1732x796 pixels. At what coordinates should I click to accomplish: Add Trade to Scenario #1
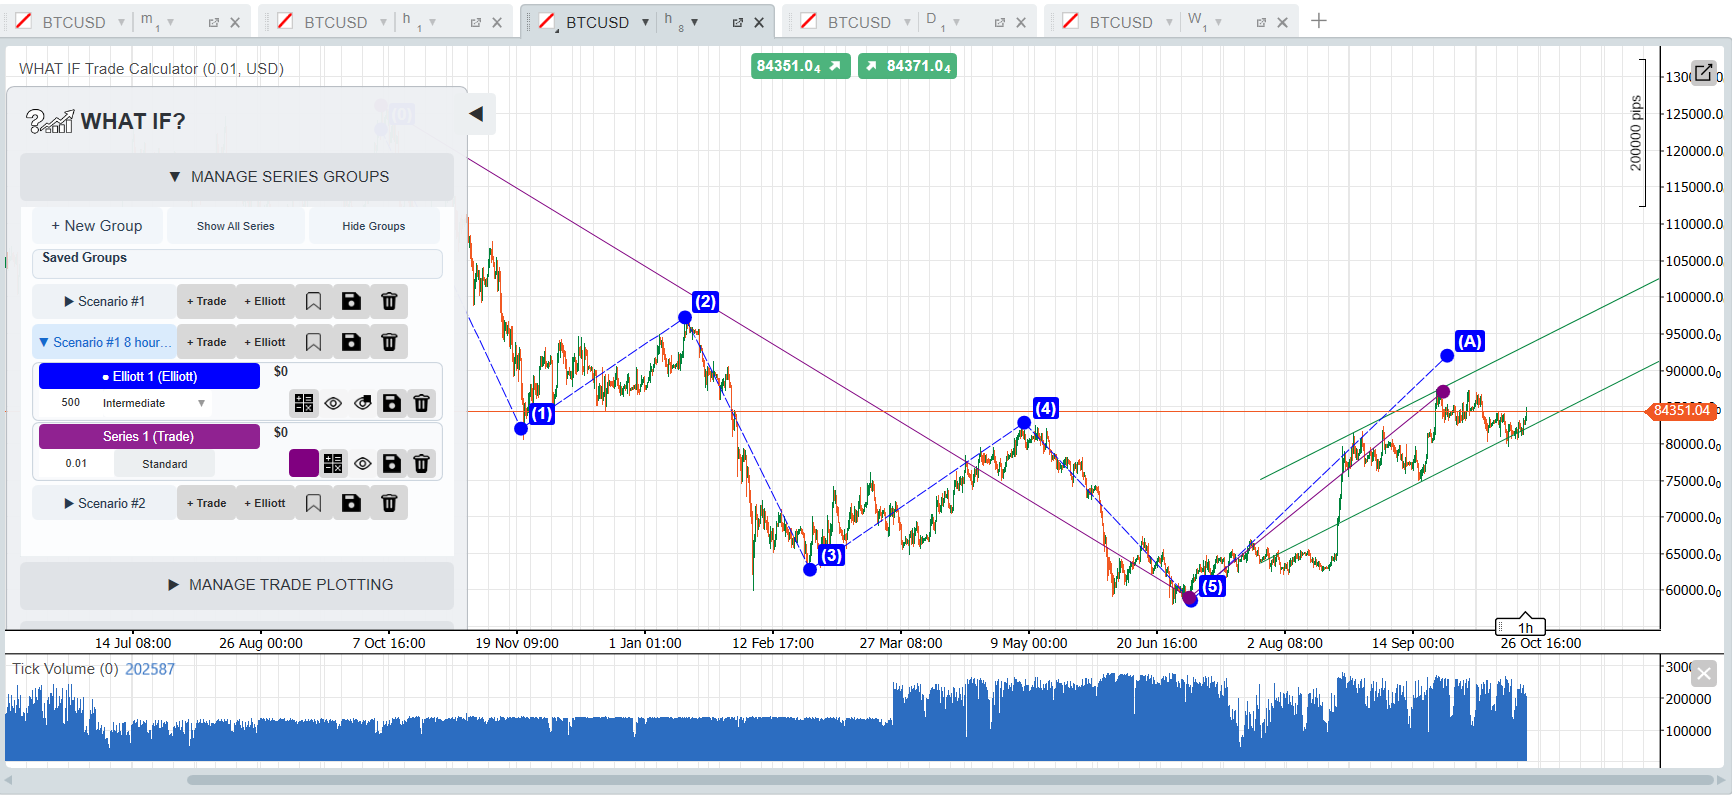click(206, 301)
